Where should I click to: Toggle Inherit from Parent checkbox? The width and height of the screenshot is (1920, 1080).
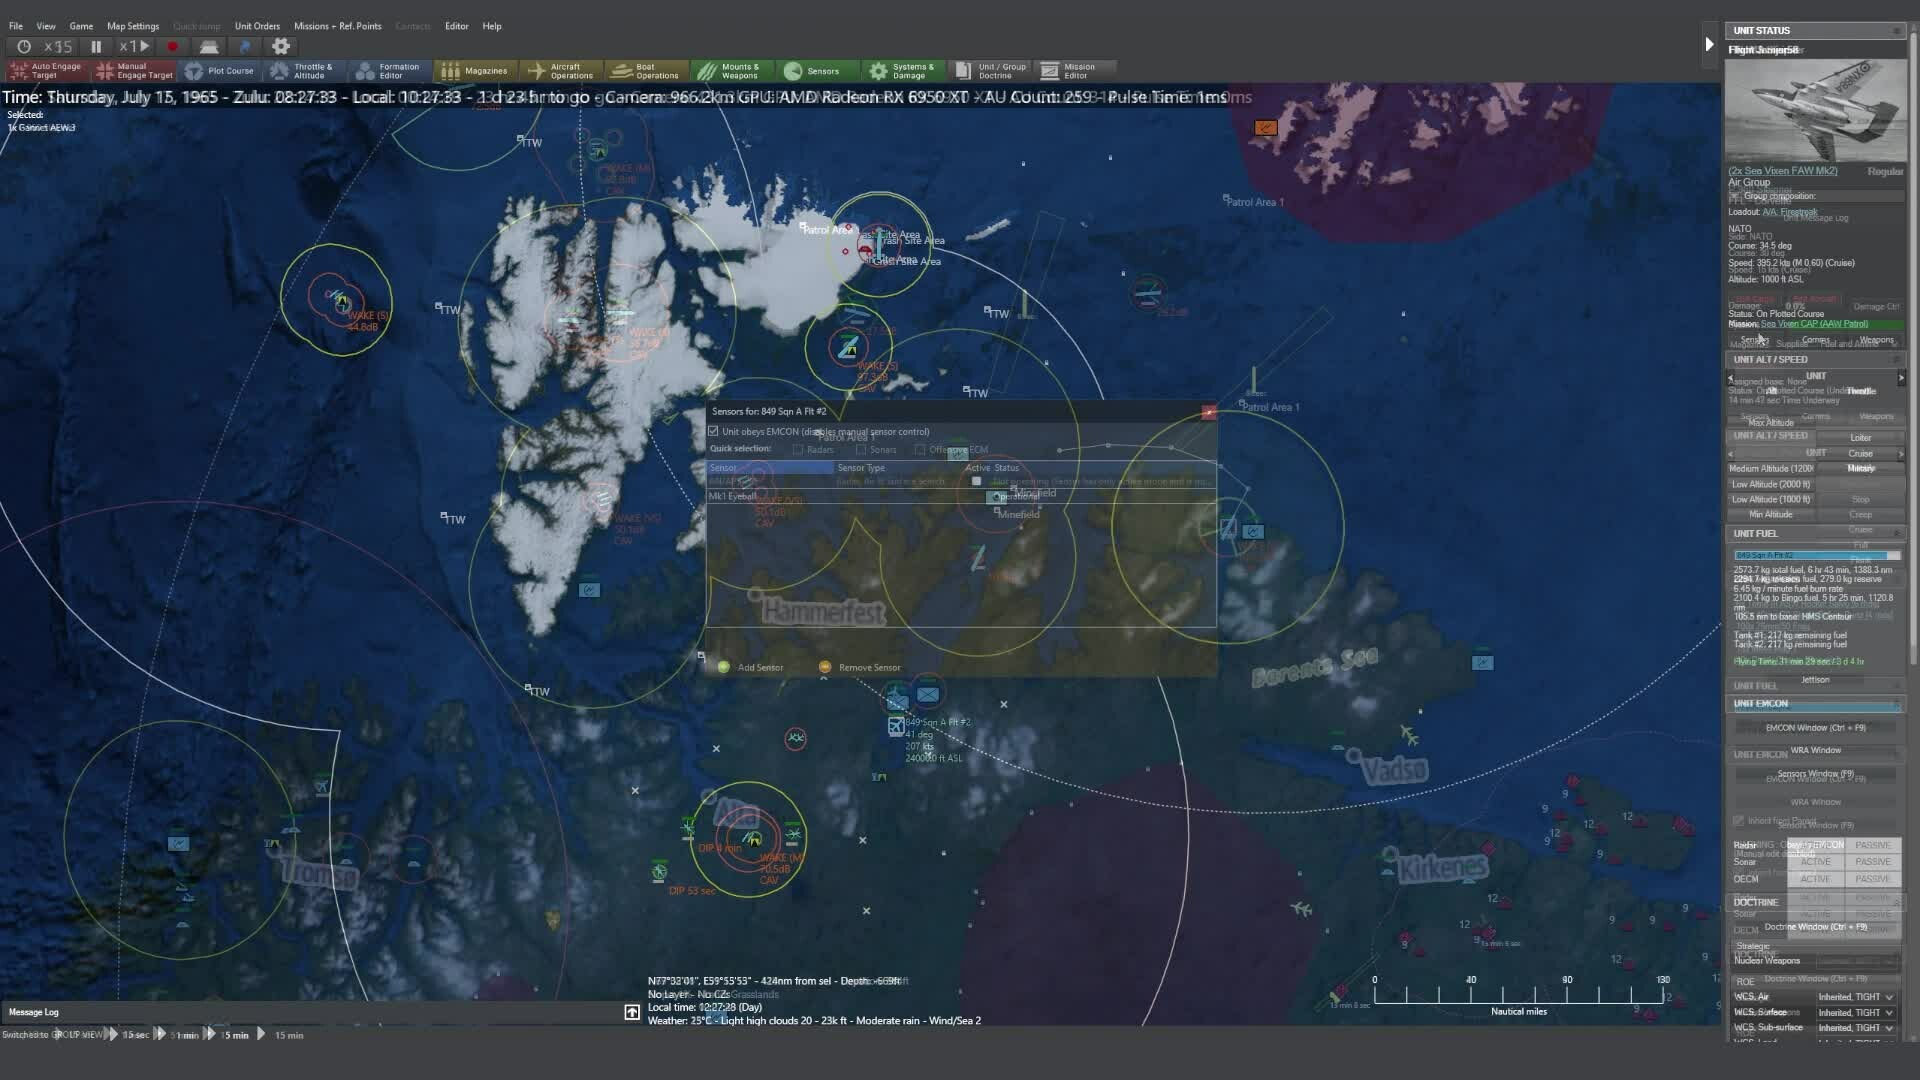(x=1739, y=820)
